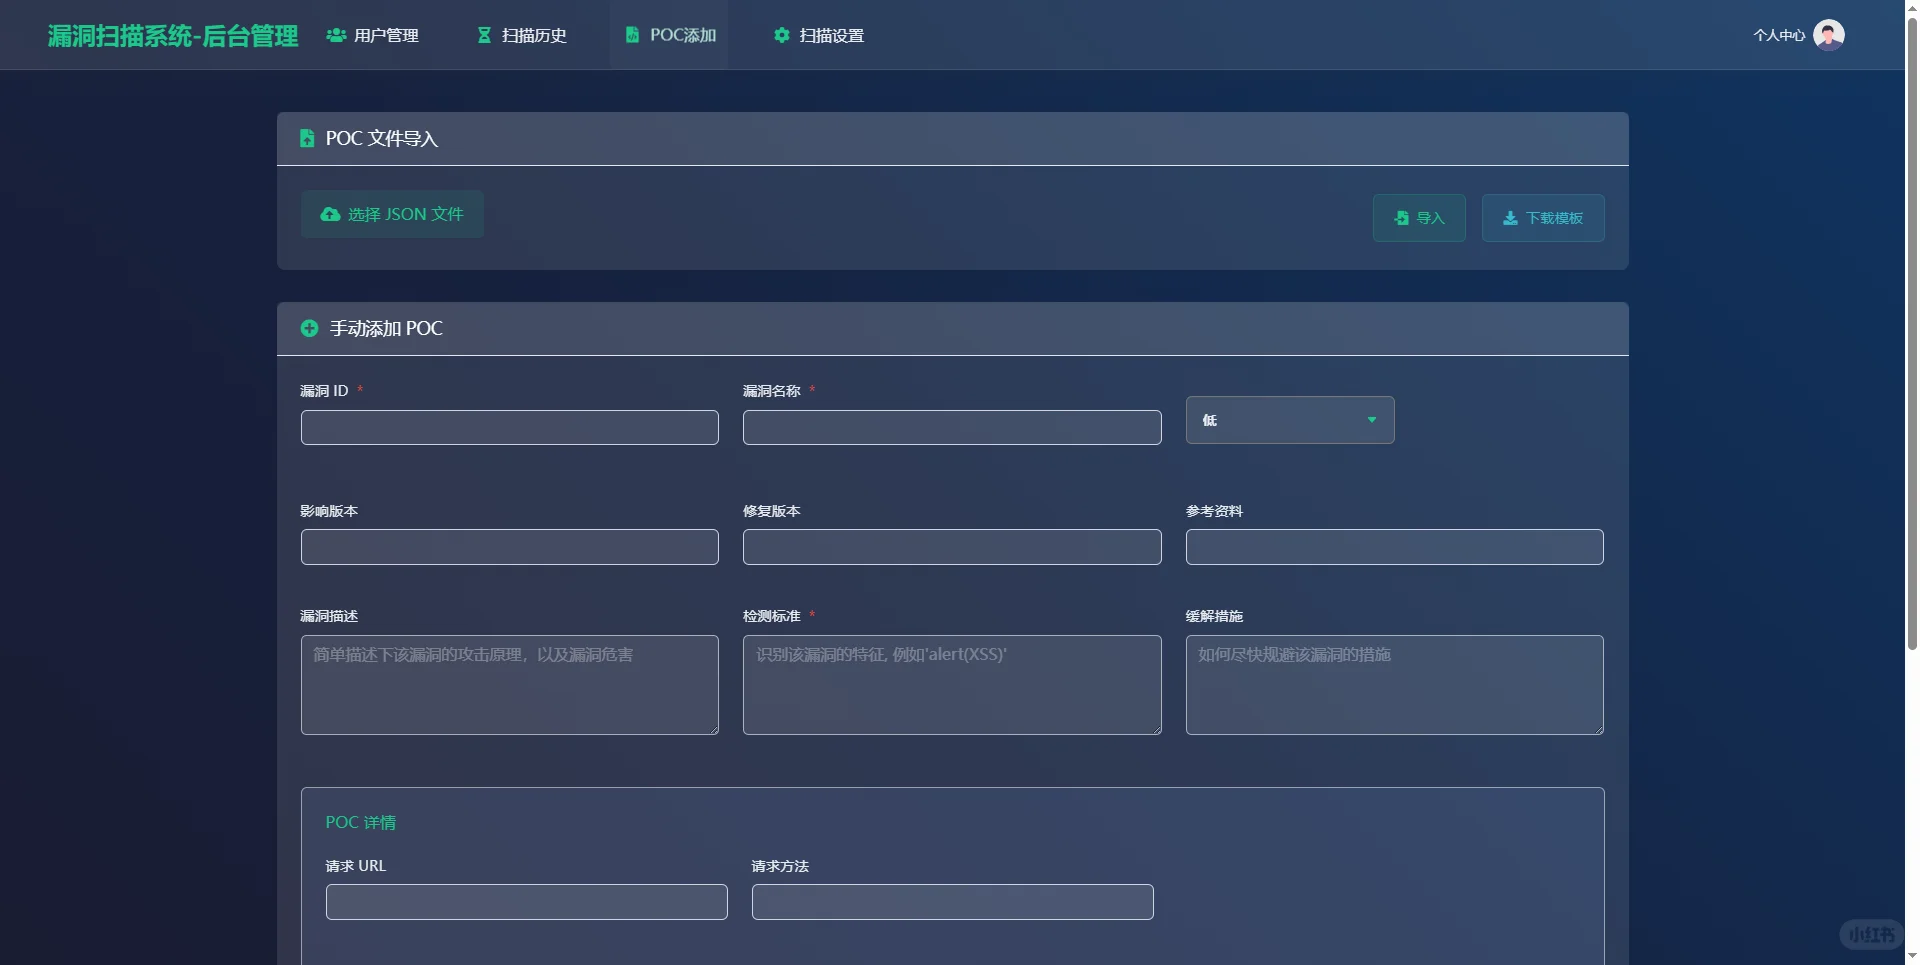The image size is (1920, 965).
Task: Click the 漏洞扫描系统-后台管理 title link
Action: [x=173, y=36]
